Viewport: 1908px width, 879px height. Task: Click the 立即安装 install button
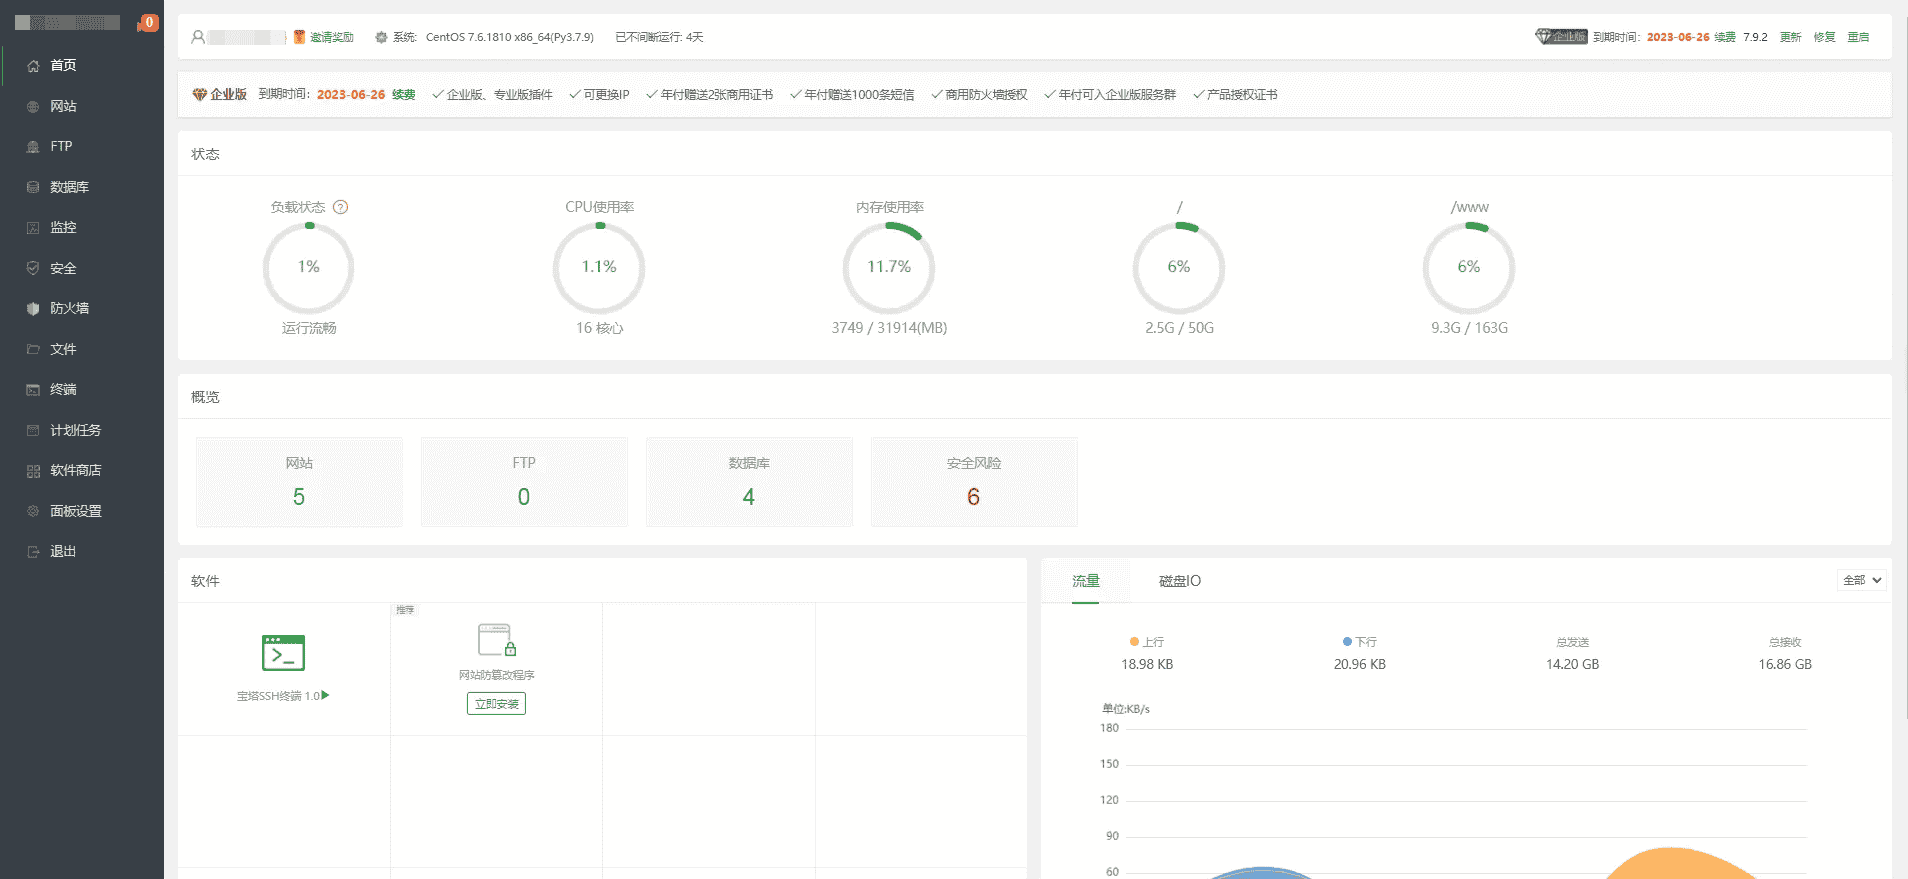tap(496, 704)
